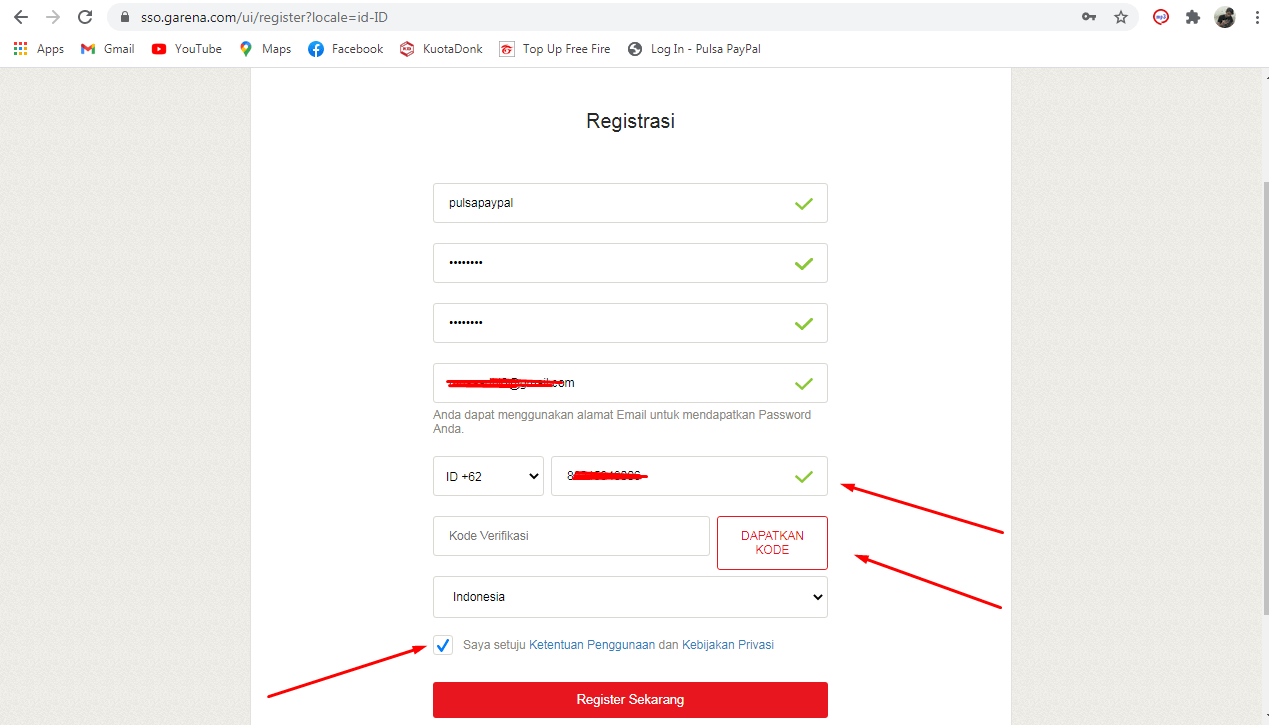Click the Kode Verifikasi input field

click(571, 536)
